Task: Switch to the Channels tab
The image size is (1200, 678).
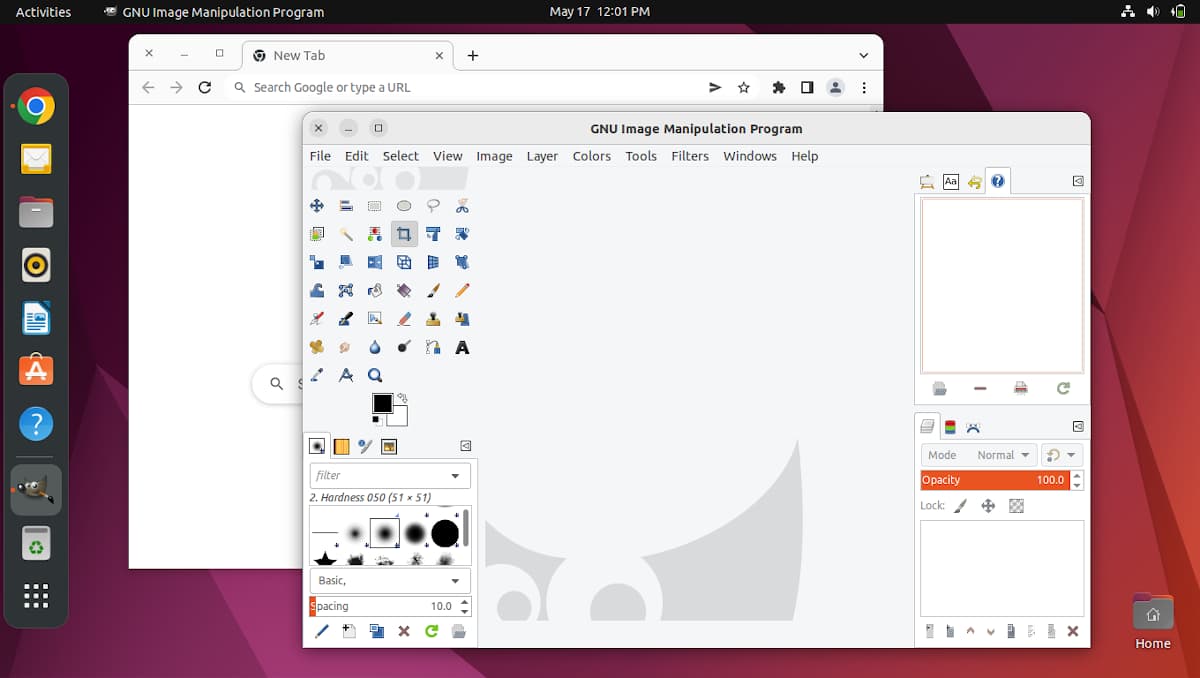Action: [950, 427]
